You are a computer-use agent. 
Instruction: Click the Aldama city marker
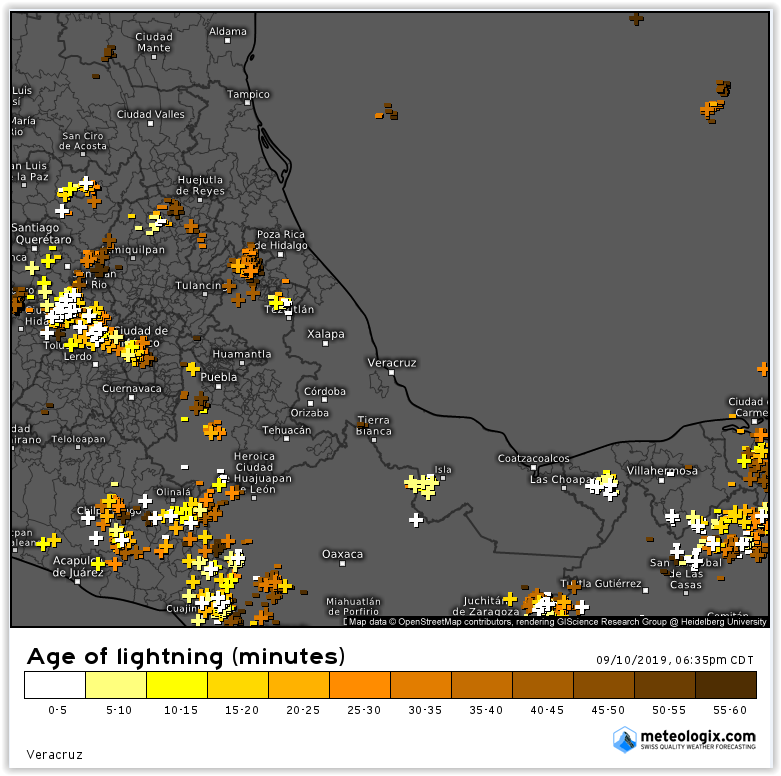click(x=228, y=41)
